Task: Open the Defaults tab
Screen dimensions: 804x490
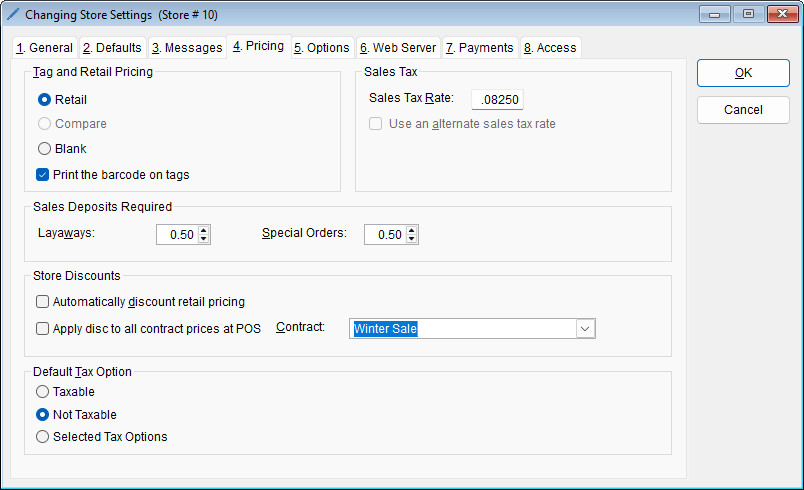Action: click(x=112, y=47)
